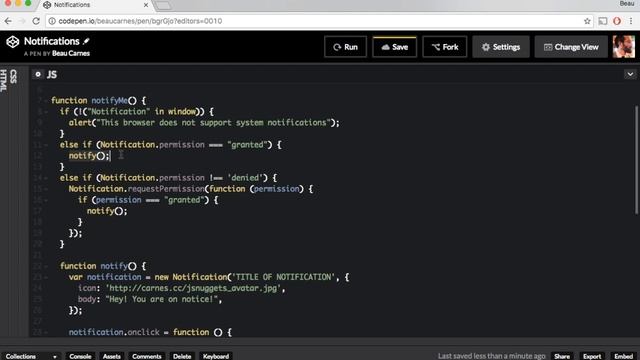Edit pen title with the pencil icon

[86, 41]
